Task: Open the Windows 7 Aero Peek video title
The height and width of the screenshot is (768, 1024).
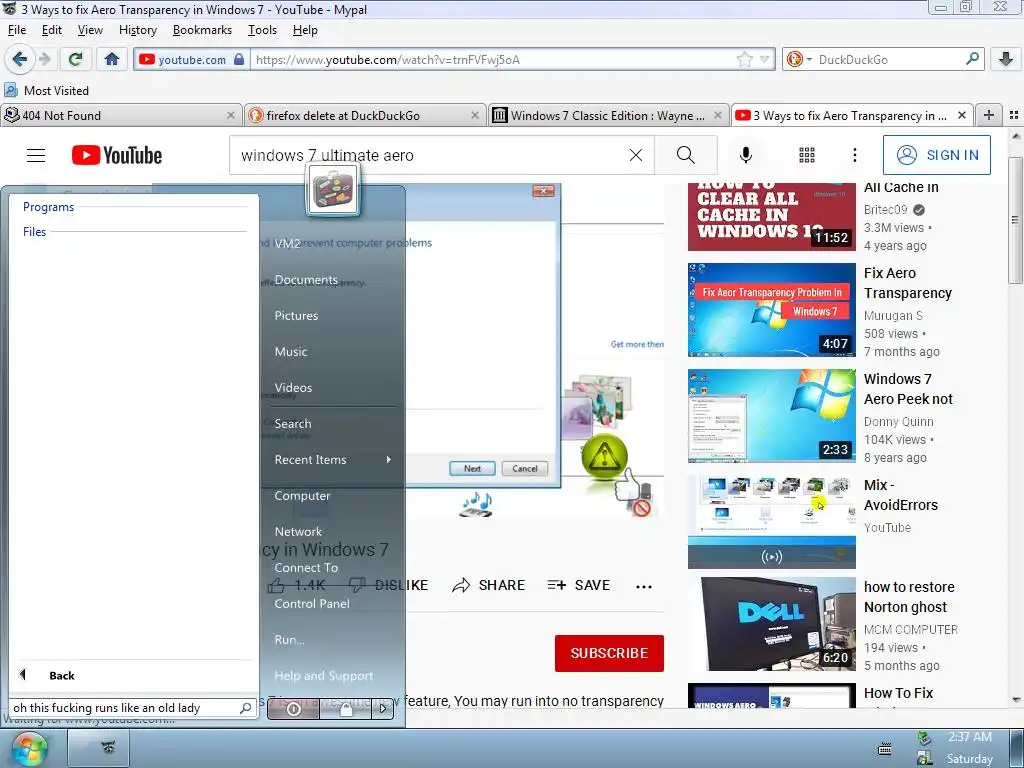Action: pyautogui.click(x=908, y=389)
